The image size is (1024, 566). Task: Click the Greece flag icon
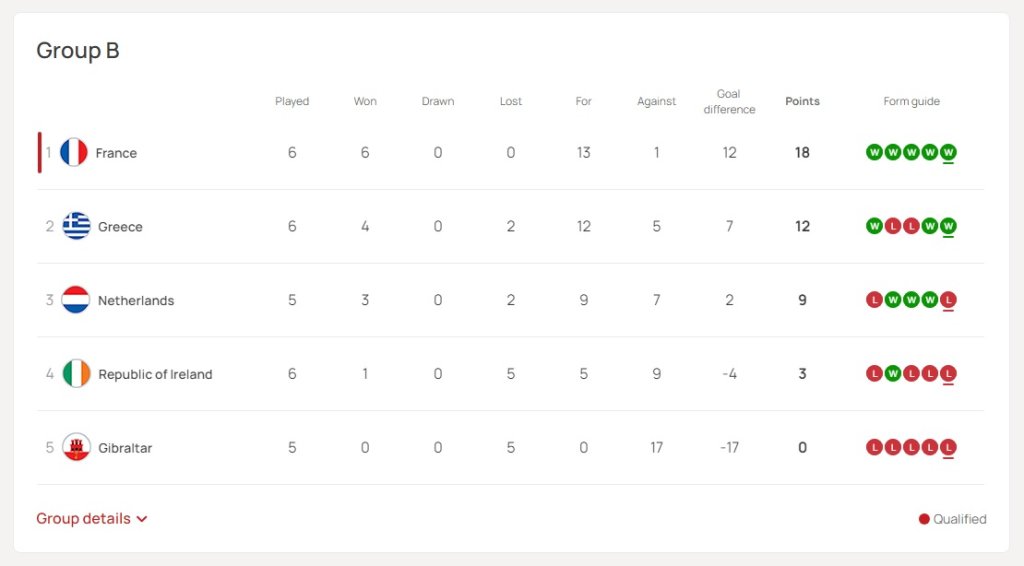pyautogui.click(x=76, y=226)
